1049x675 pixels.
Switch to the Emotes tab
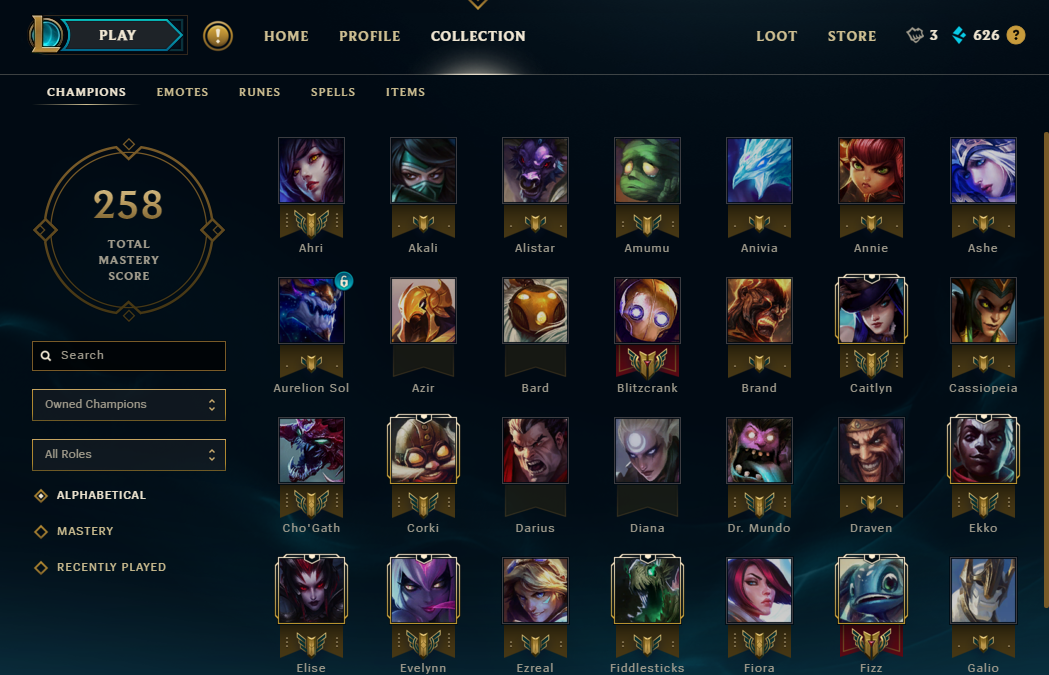pos(182,92)
